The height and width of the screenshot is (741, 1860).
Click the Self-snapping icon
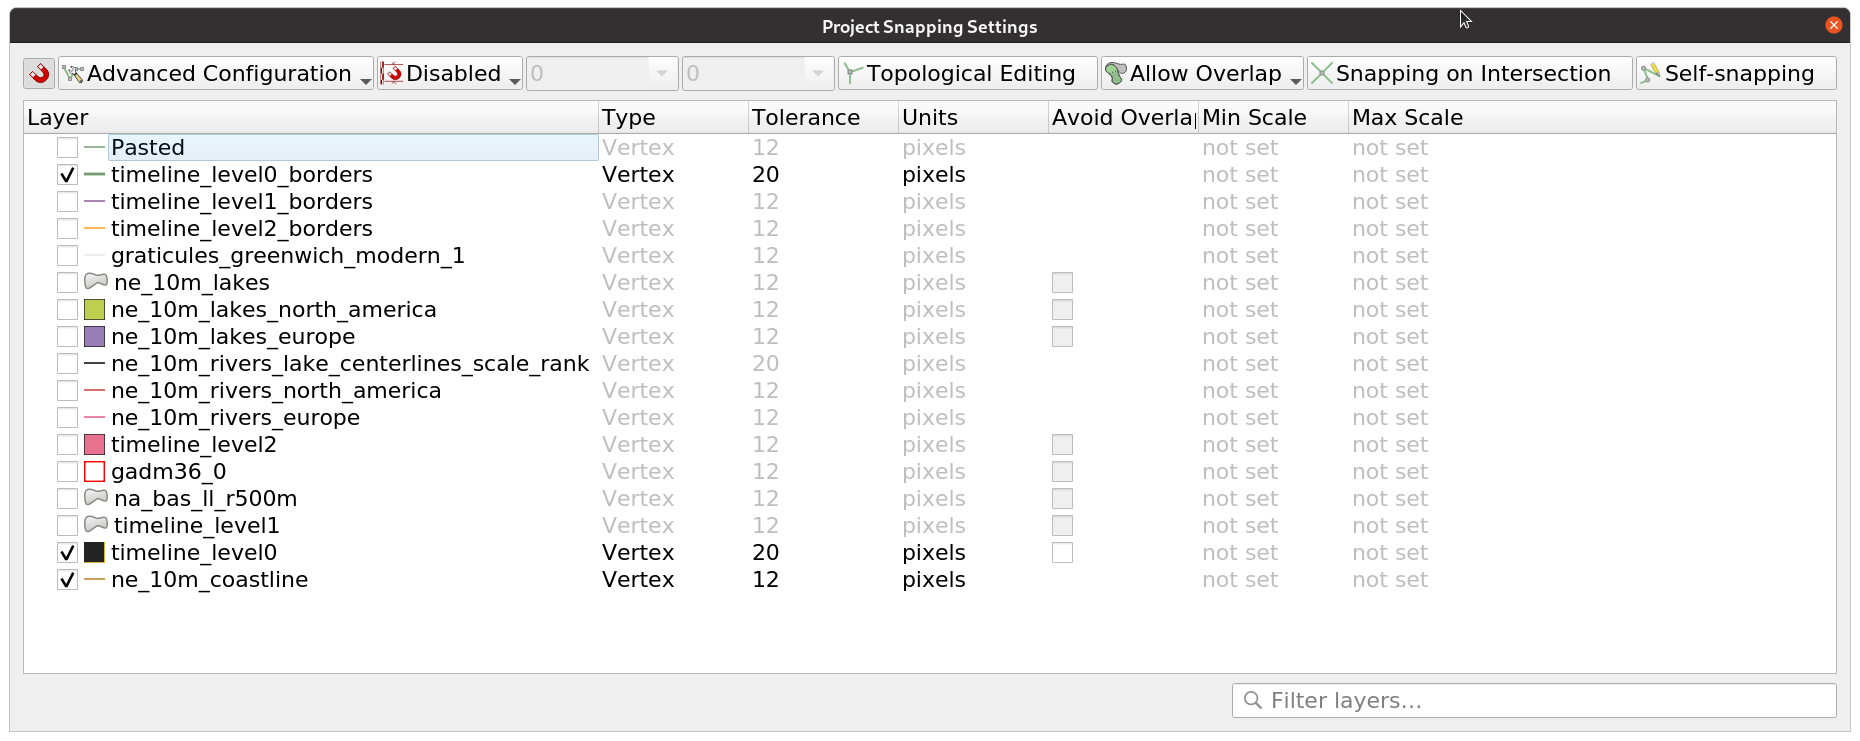[x=1650, y=72]
